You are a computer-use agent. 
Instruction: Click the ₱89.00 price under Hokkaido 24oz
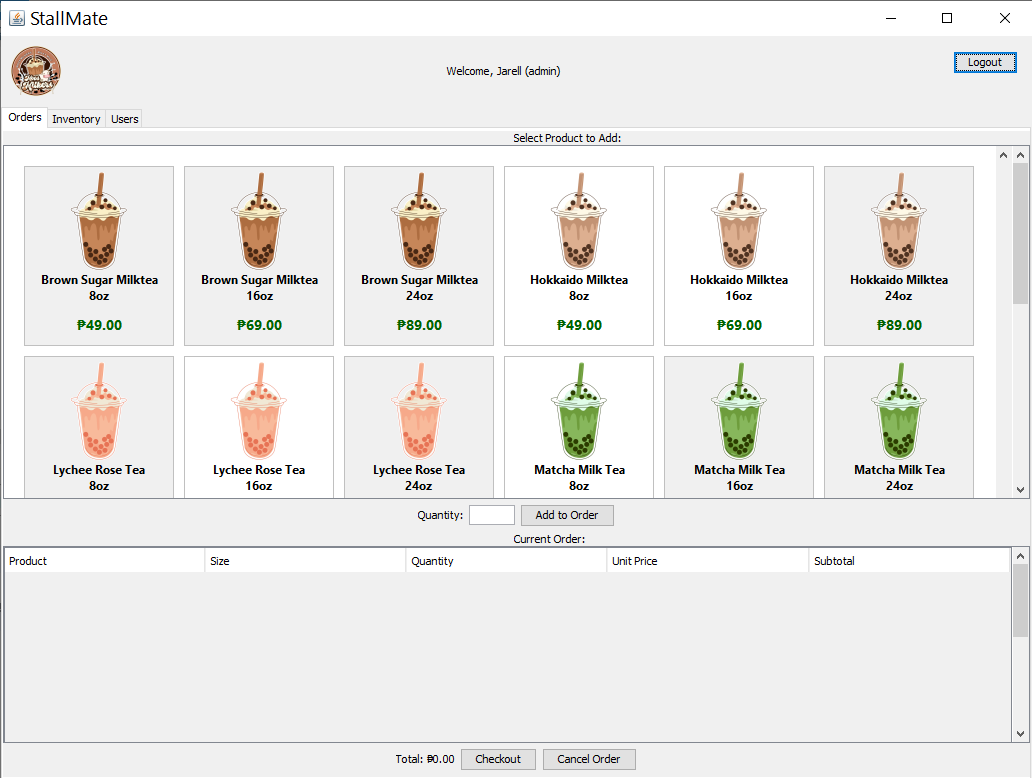[899, 325]
